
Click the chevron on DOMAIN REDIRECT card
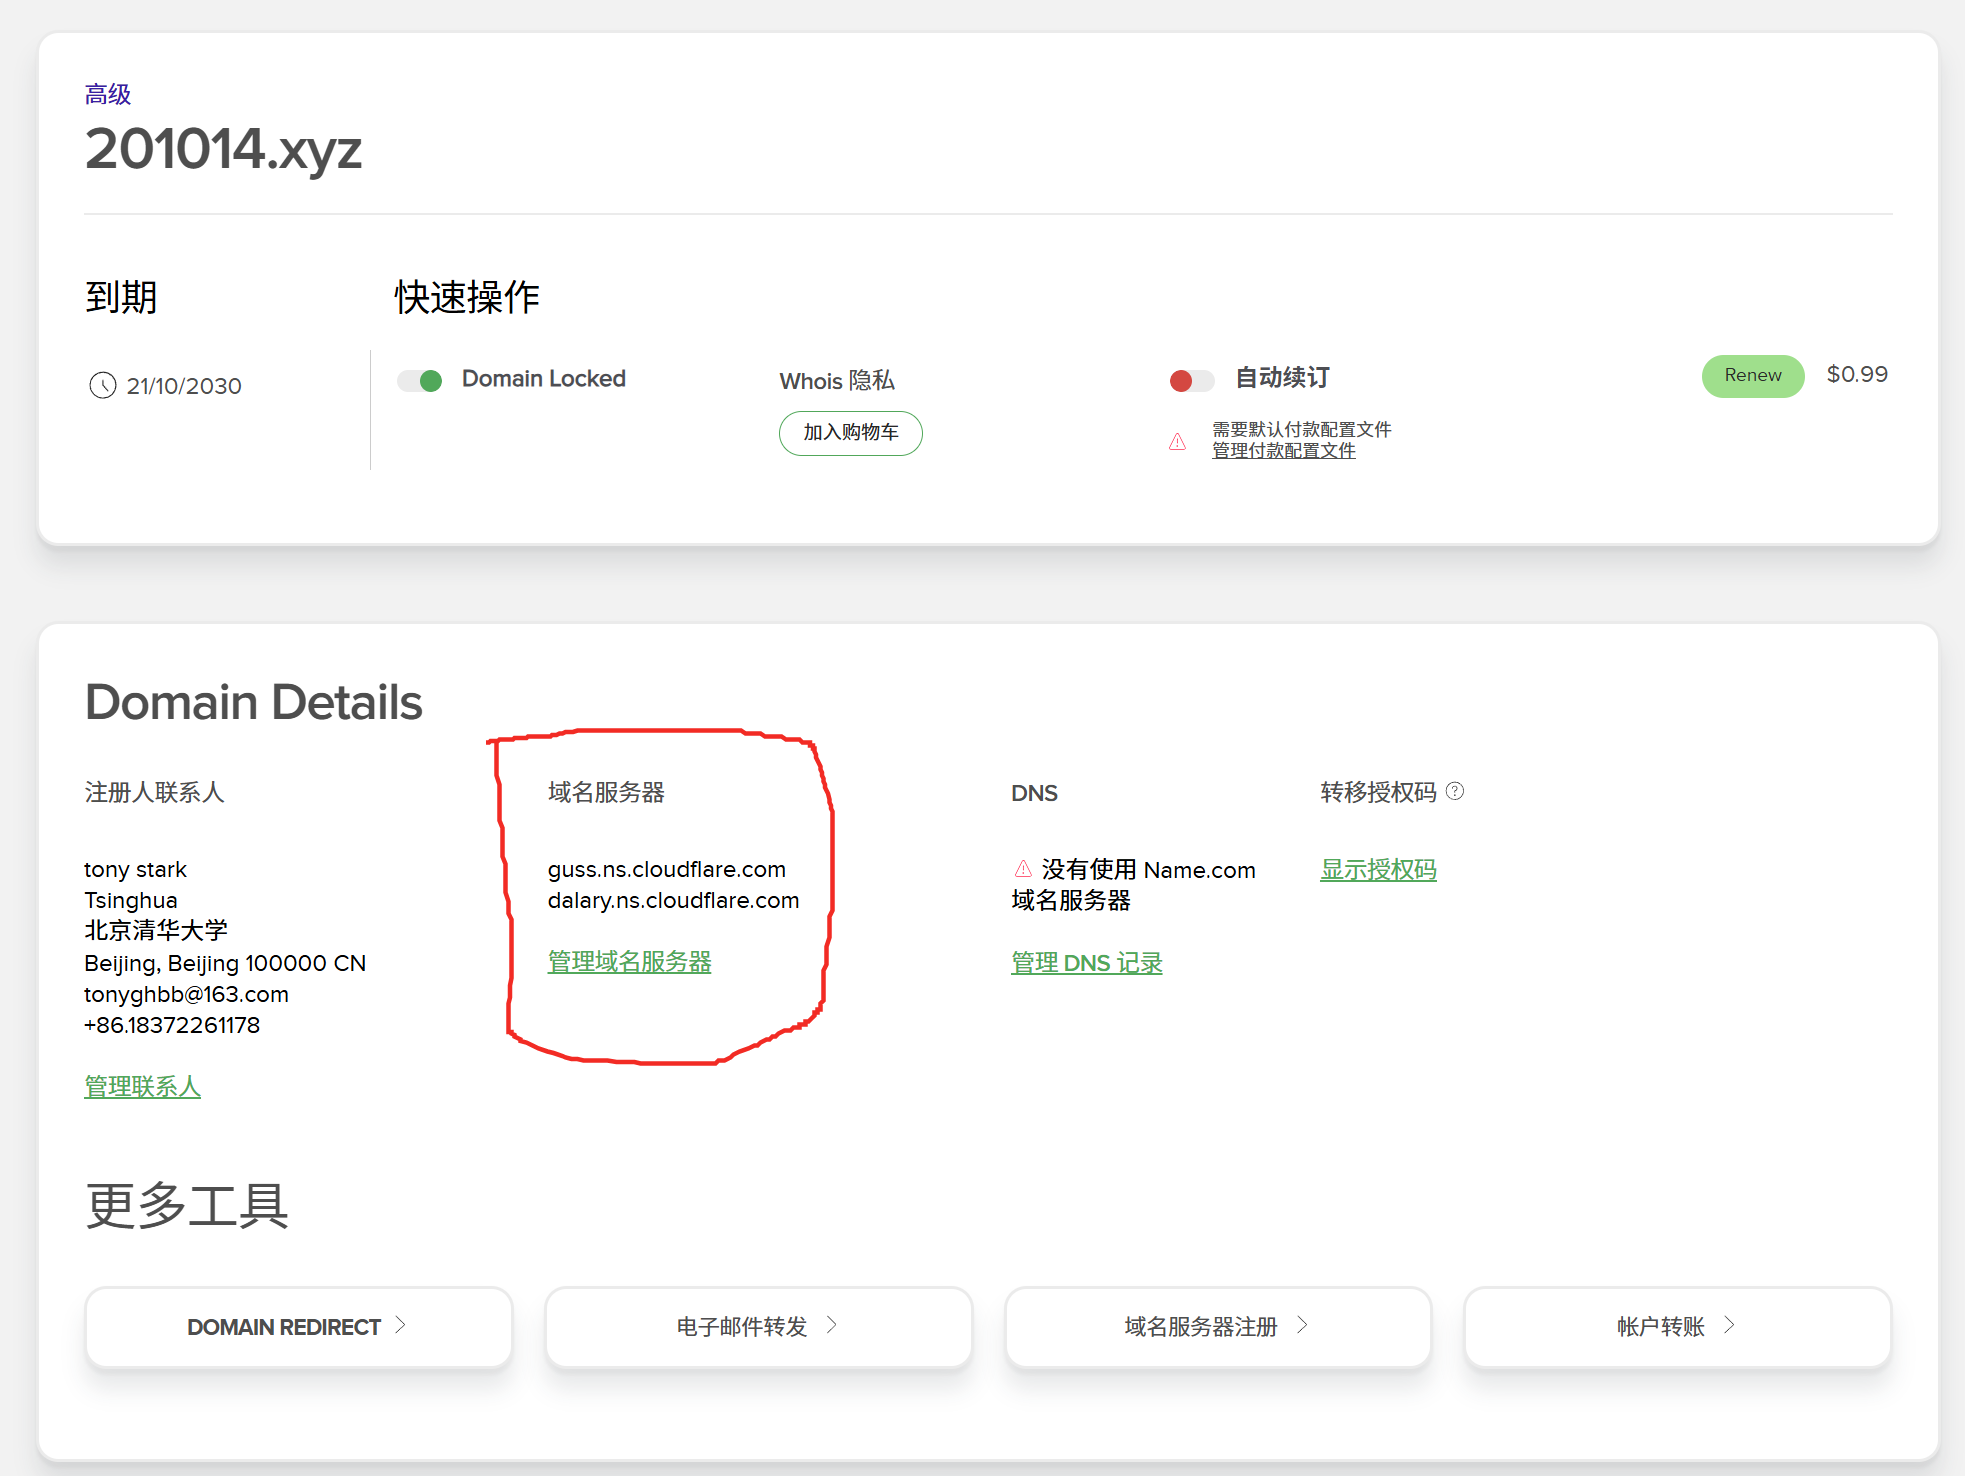[400, 1325]
